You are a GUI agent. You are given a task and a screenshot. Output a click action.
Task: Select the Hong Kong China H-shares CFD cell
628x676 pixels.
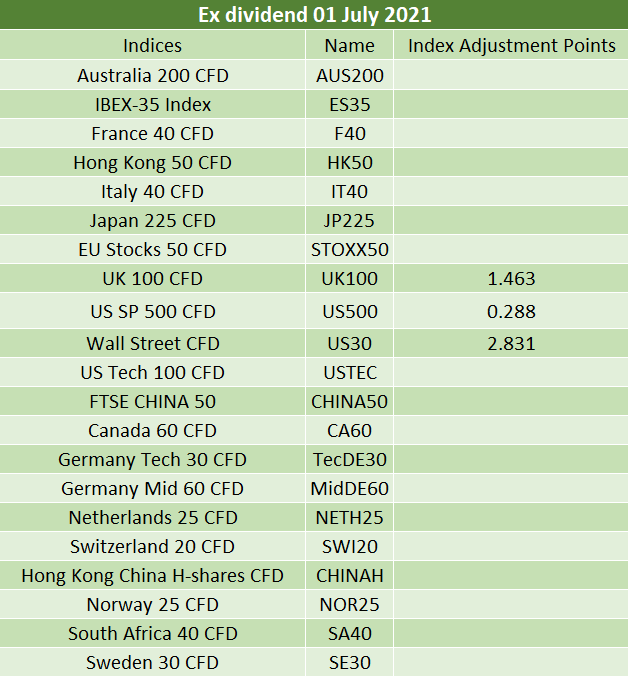click(x=153, y=576)
